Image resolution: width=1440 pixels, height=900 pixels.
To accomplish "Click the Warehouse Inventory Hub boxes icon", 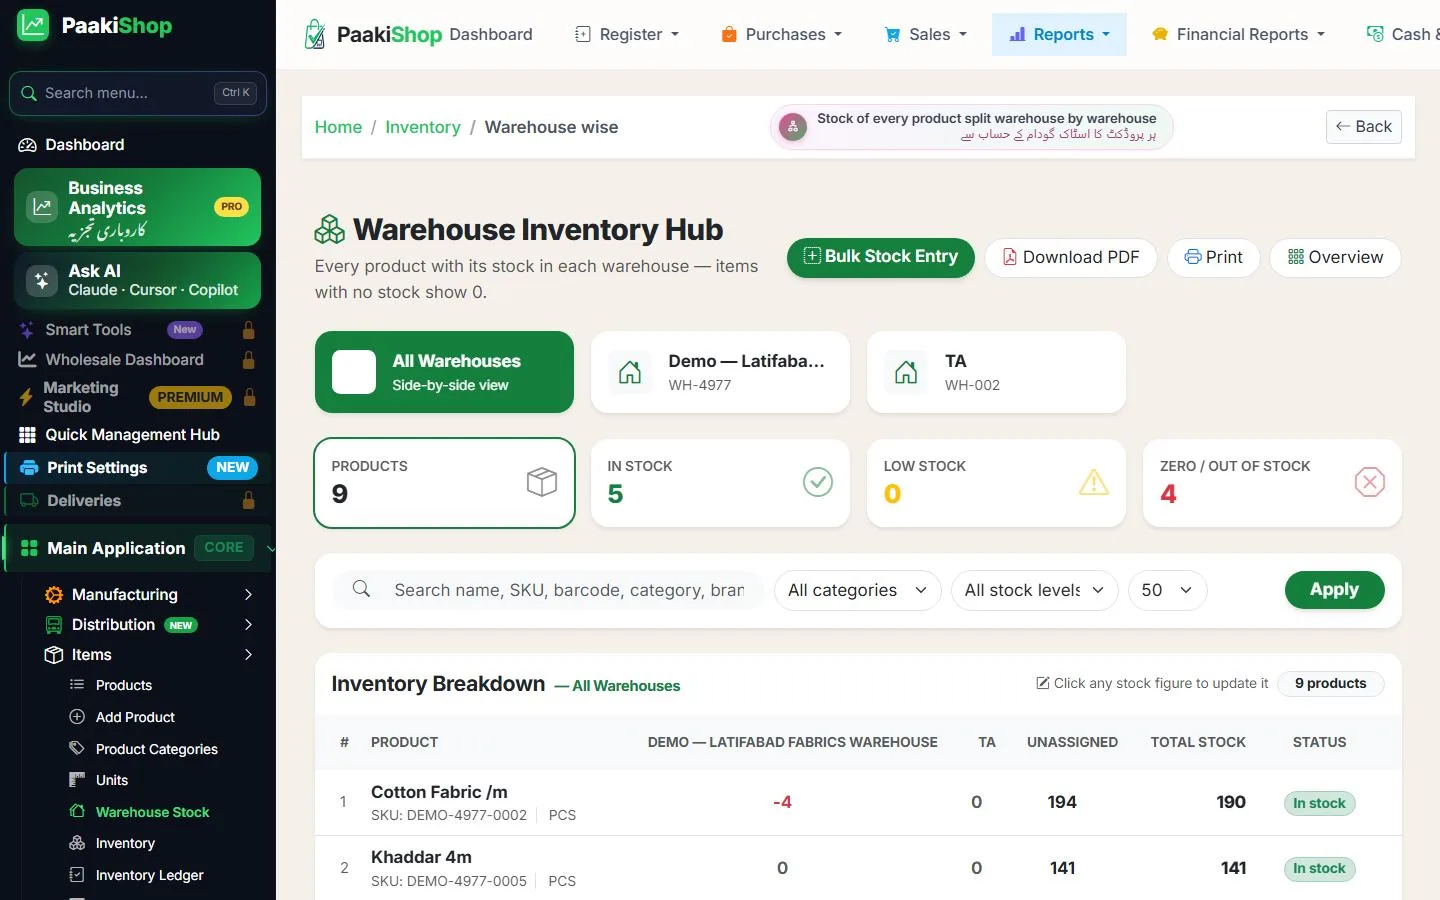I will 330,230.
